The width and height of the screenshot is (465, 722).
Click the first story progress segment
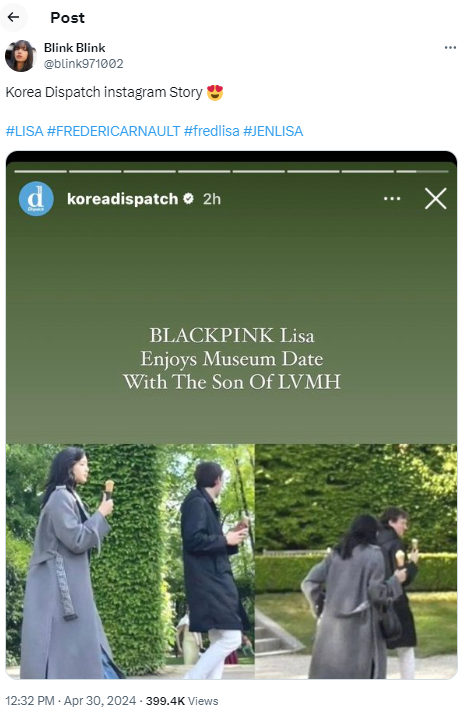[x=41, y=171]
